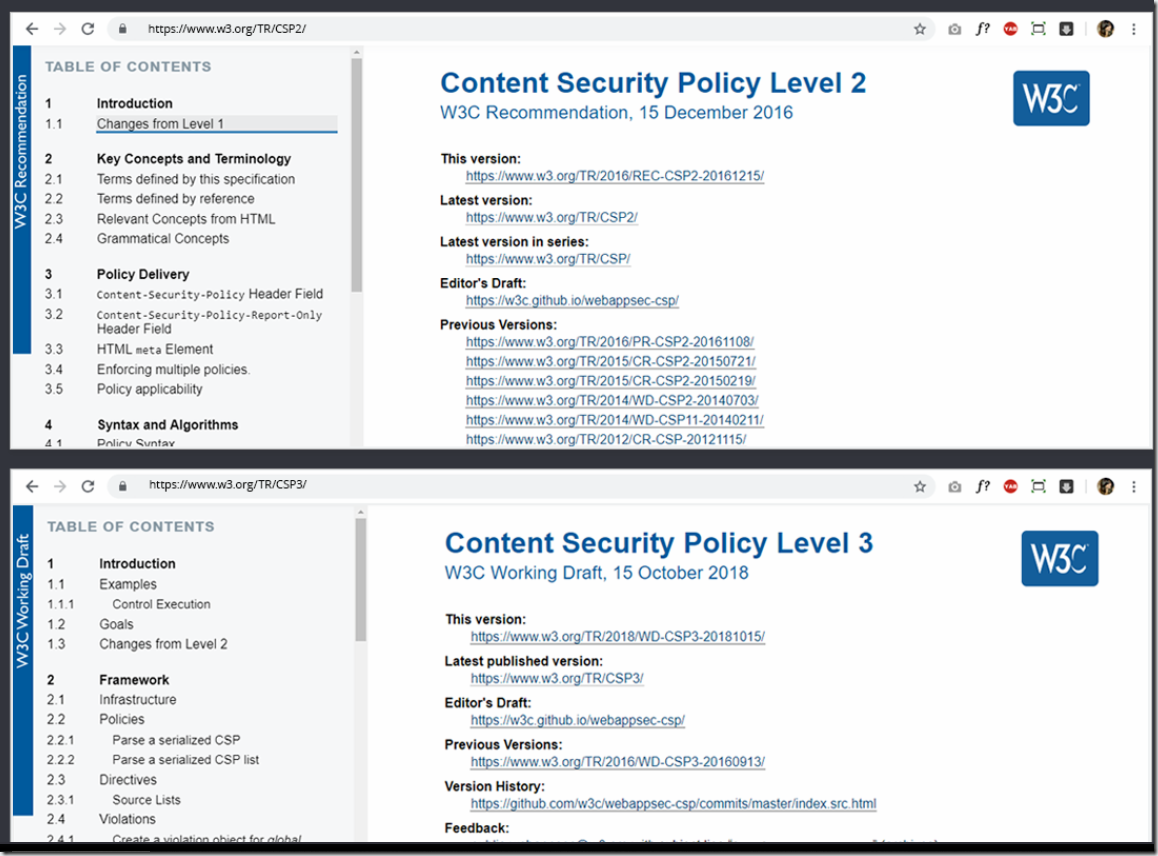Go back in the CSP2 browser window
Screen dimensions: 1158x856
pyautogui.click(x=32, y=29)
